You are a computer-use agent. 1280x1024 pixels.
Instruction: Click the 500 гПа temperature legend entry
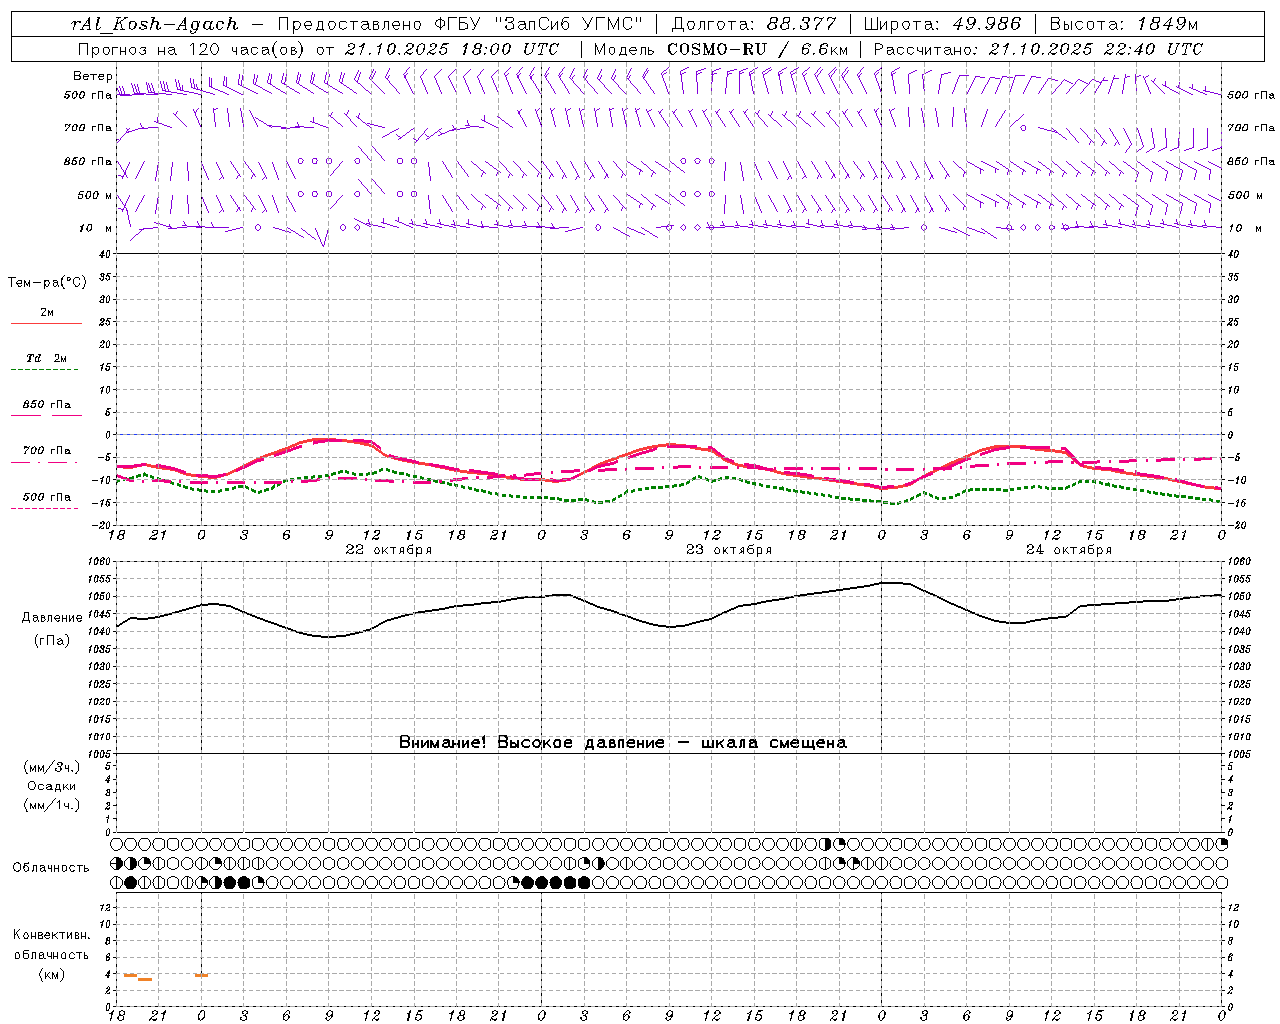pyautogui.click(x=47, y=497)
